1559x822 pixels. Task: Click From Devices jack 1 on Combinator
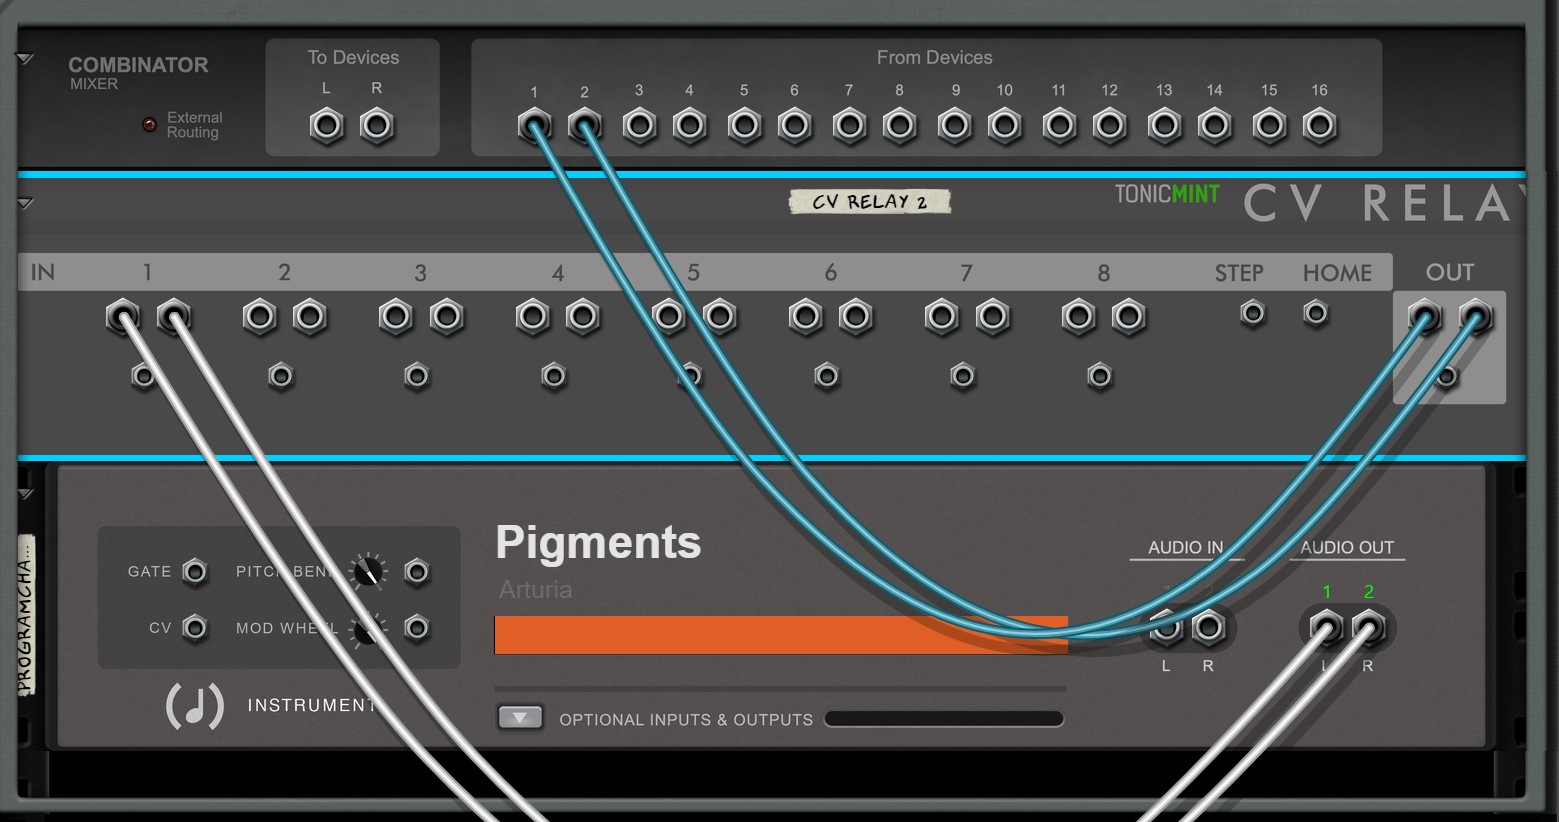coord(534,126)
